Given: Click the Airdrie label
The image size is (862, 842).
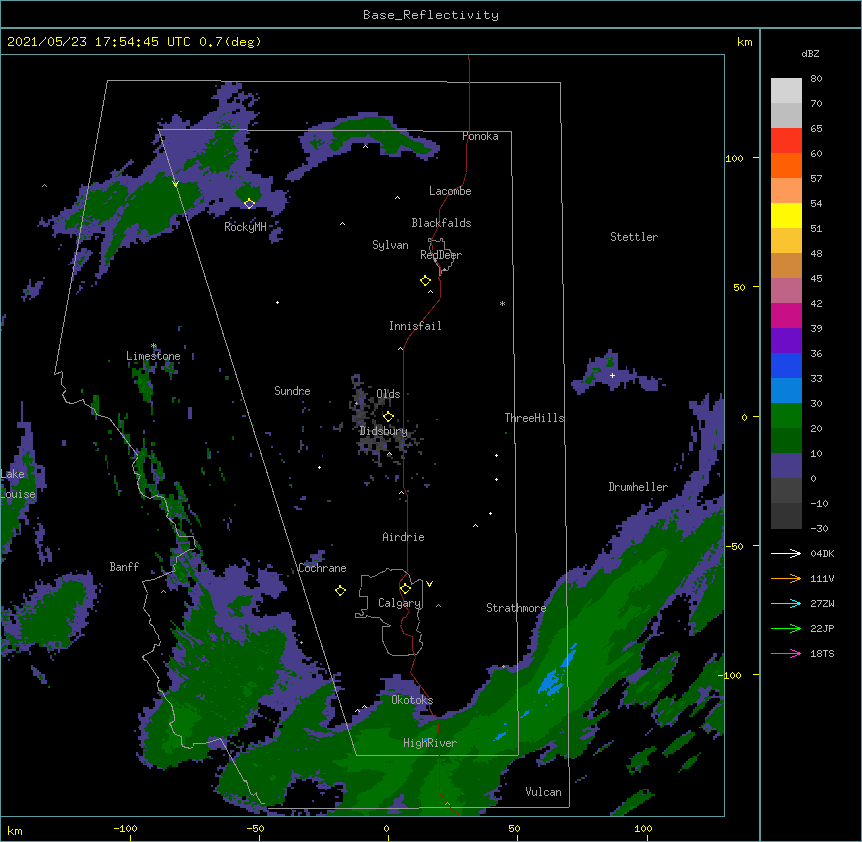Looking at the screenshot, I should click(x=404, y=537).
